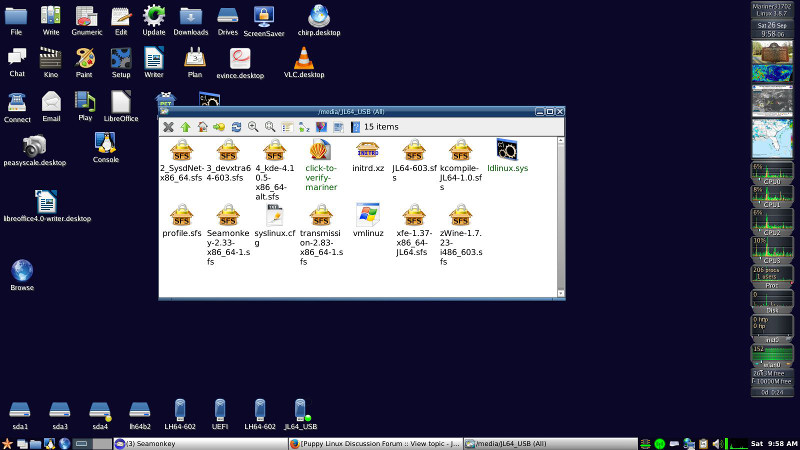Select the xfe-1.37-x86_64-JL64.sfs file

pos(414,230)
